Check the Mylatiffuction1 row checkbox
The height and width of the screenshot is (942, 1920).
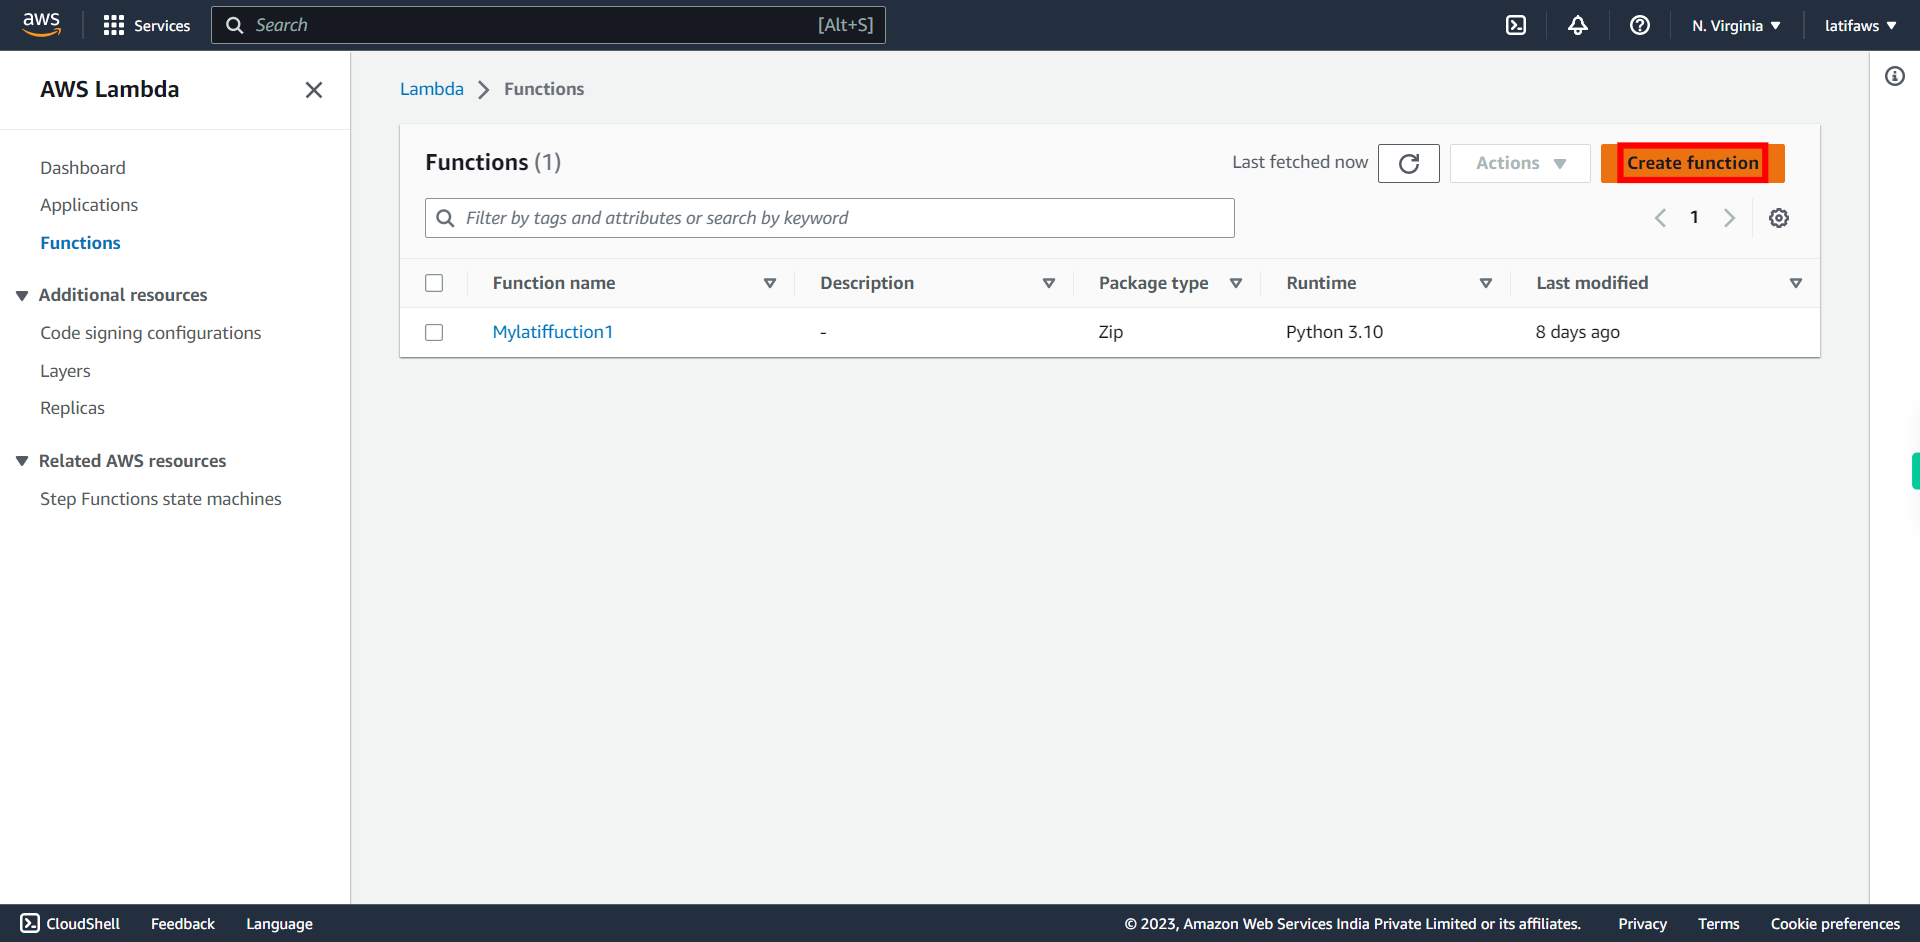point(434,332)
